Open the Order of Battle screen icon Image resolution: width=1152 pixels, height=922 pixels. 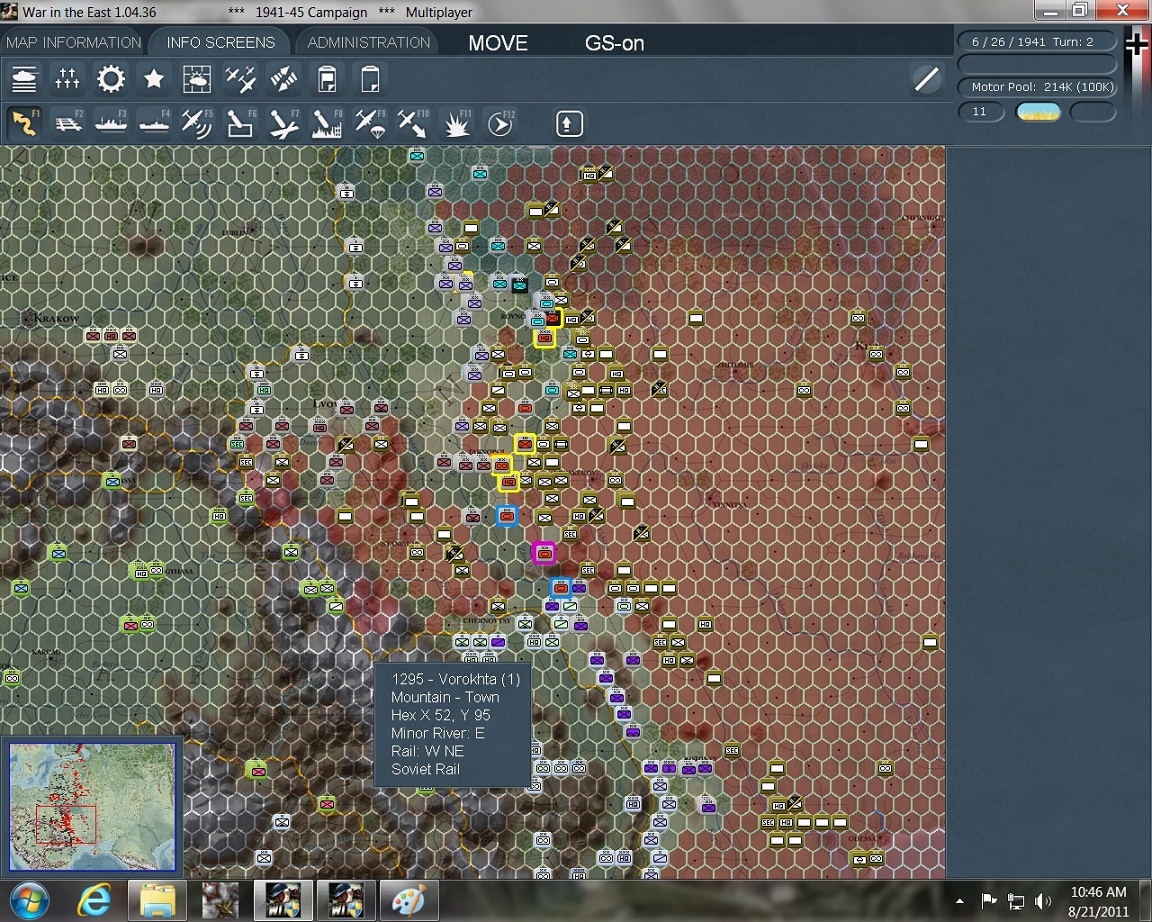24,79
